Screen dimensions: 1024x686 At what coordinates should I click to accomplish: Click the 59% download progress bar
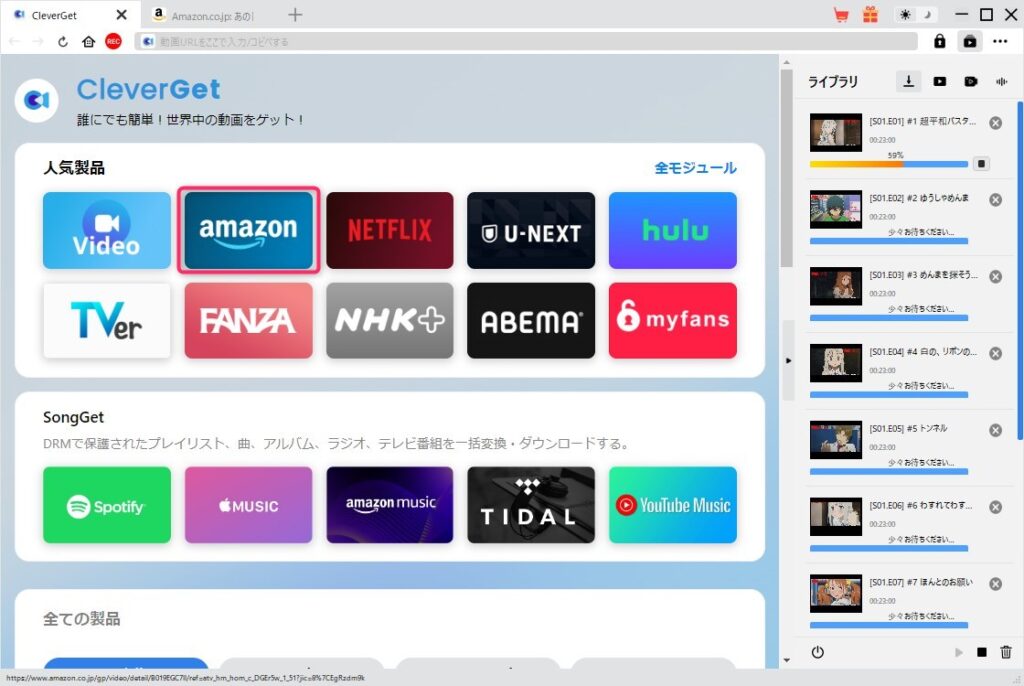(888, 164)
